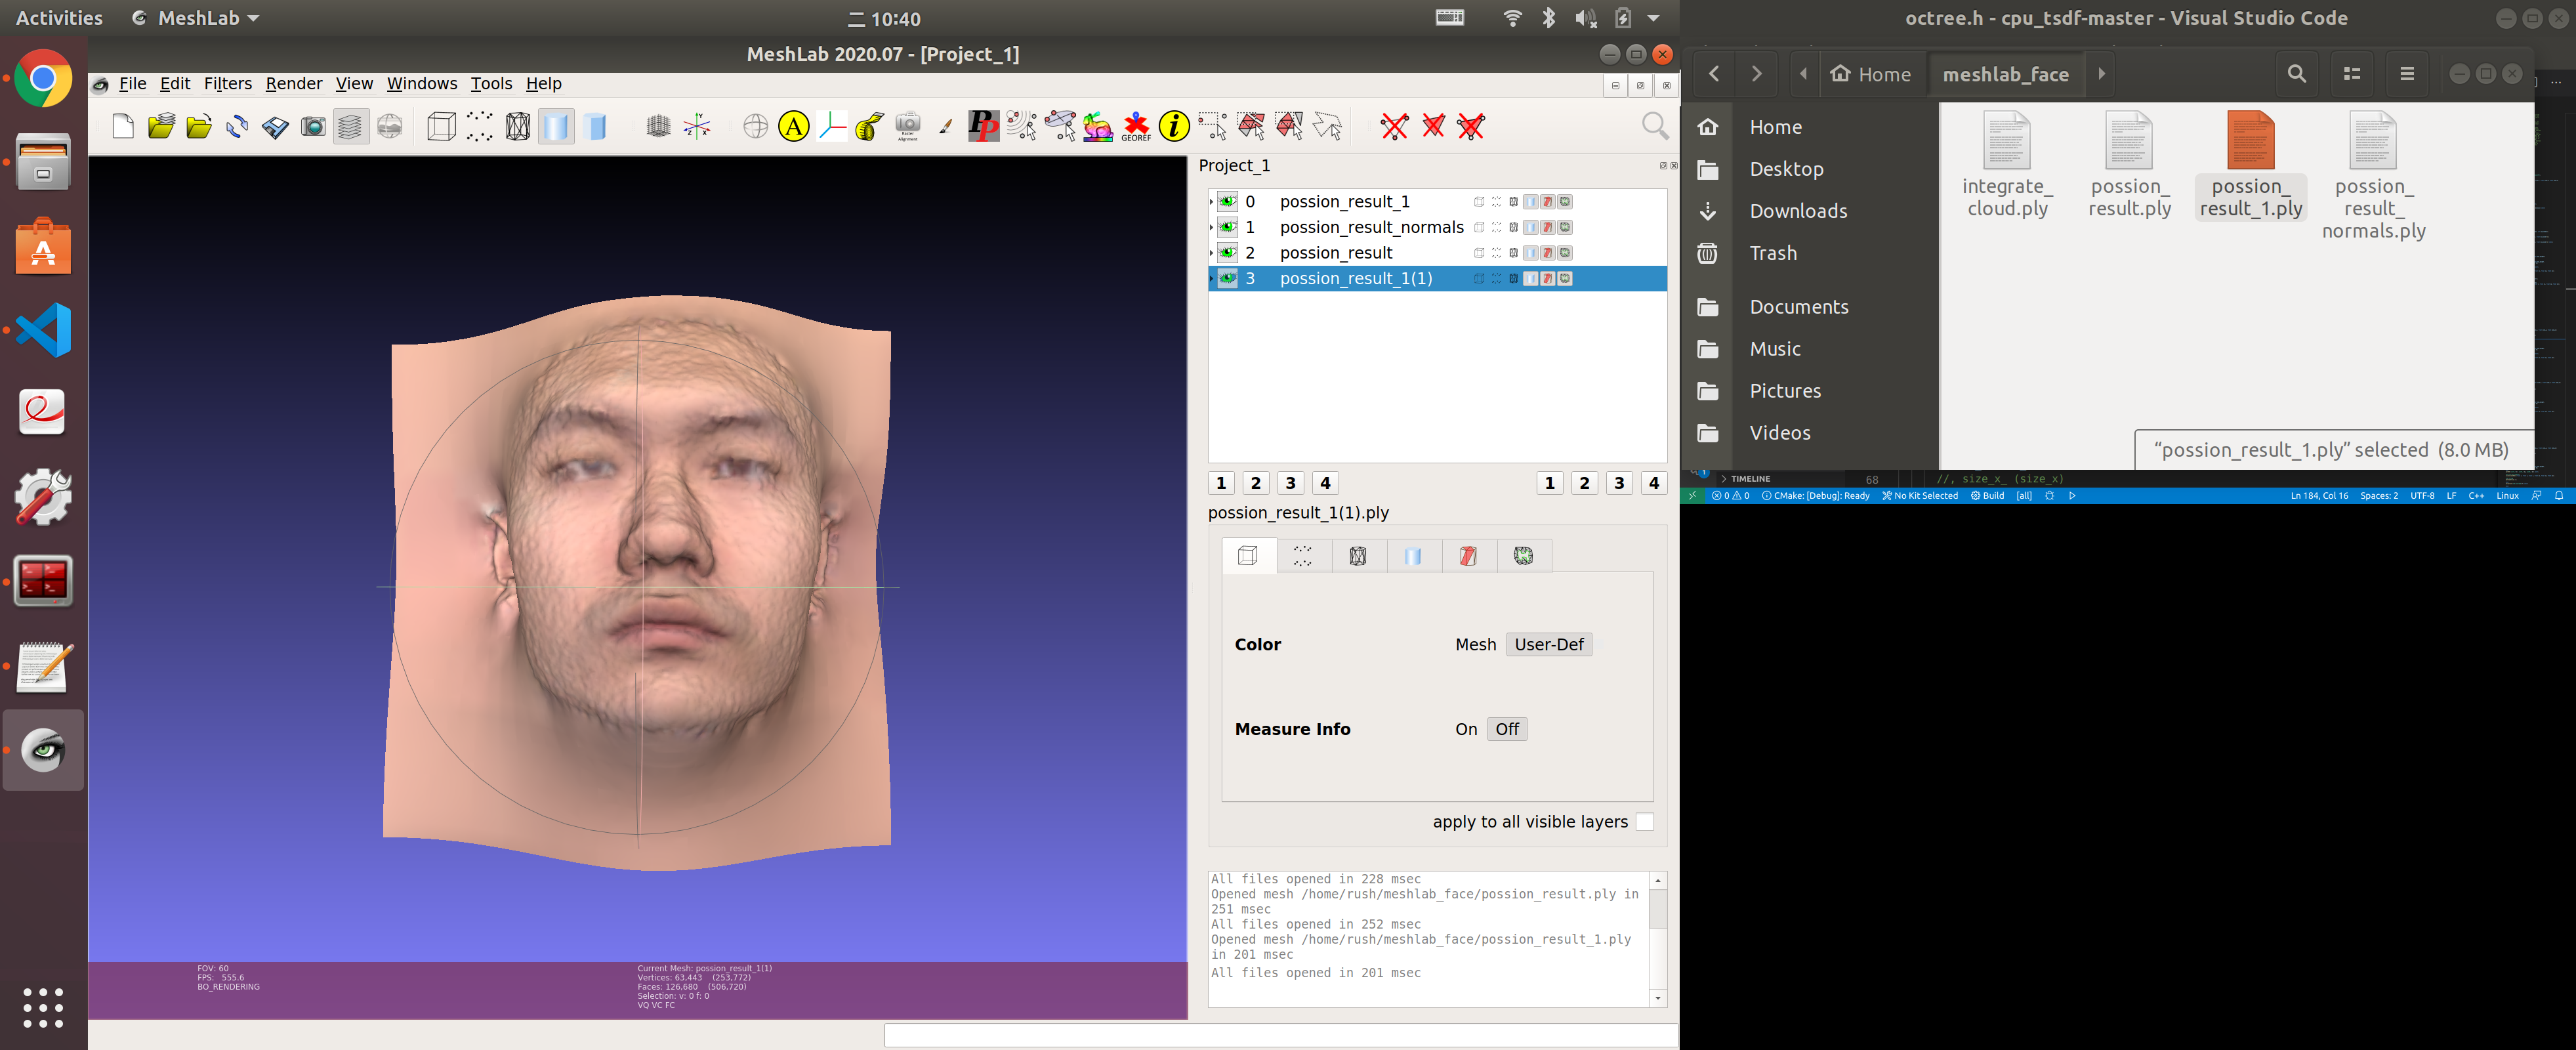The width and height of the screenshot is (2576, 1050).
Task: Select the Show Layer Dialog icon
Action: 351,126
